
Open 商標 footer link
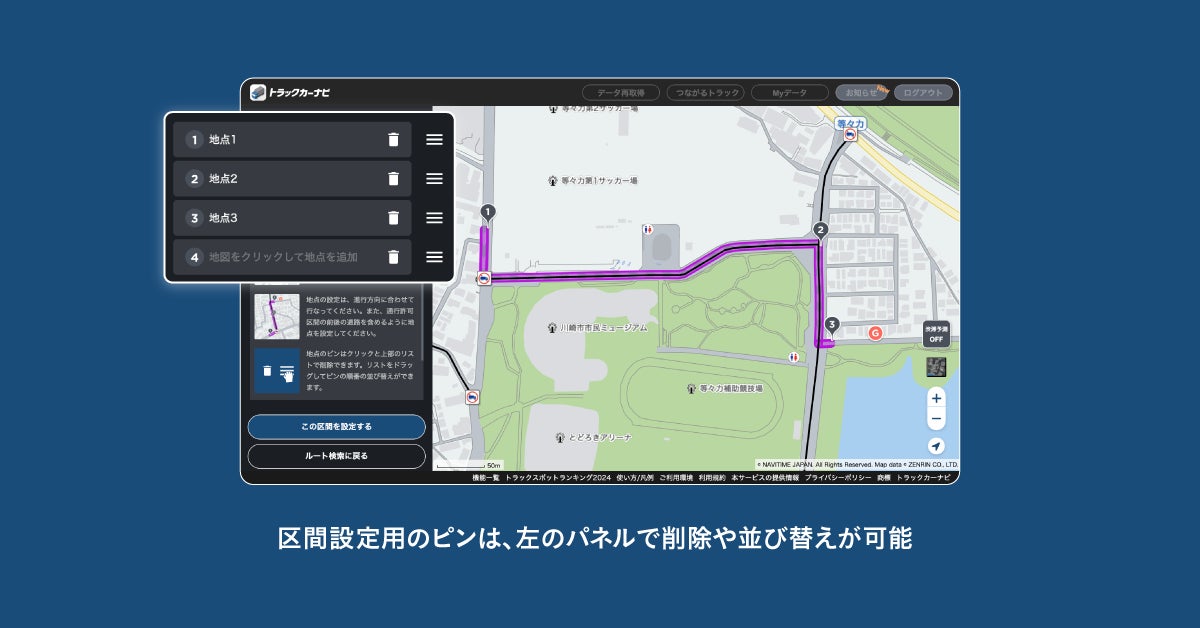884,478
